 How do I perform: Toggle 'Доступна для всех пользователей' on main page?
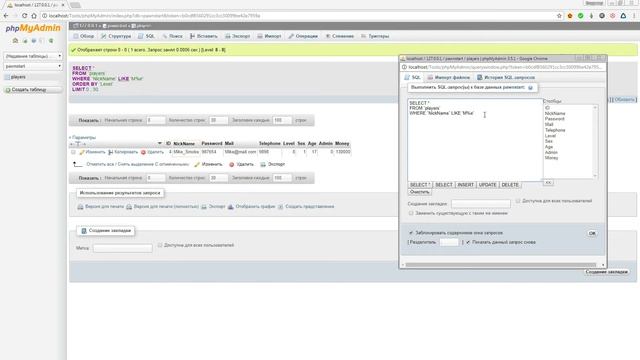pos(160,245)
